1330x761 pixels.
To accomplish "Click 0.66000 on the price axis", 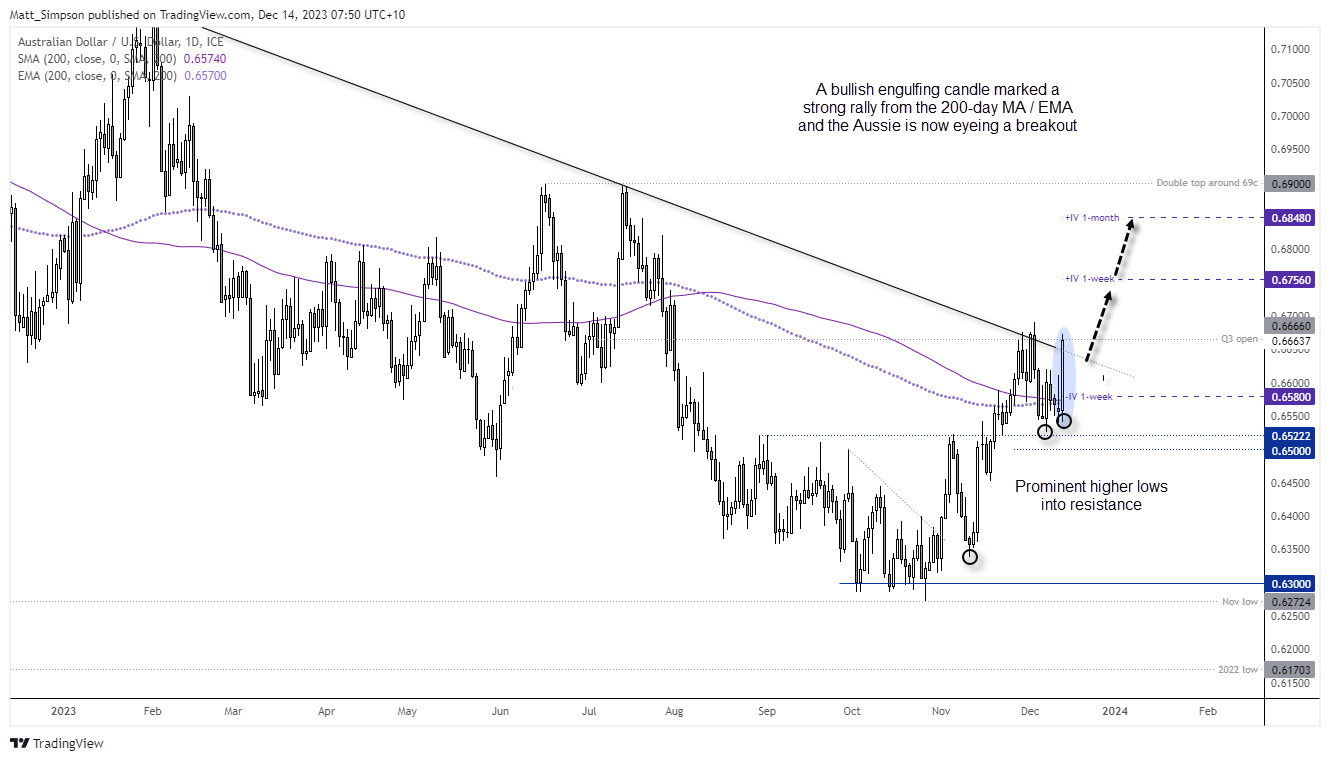I will (1288, 383).
